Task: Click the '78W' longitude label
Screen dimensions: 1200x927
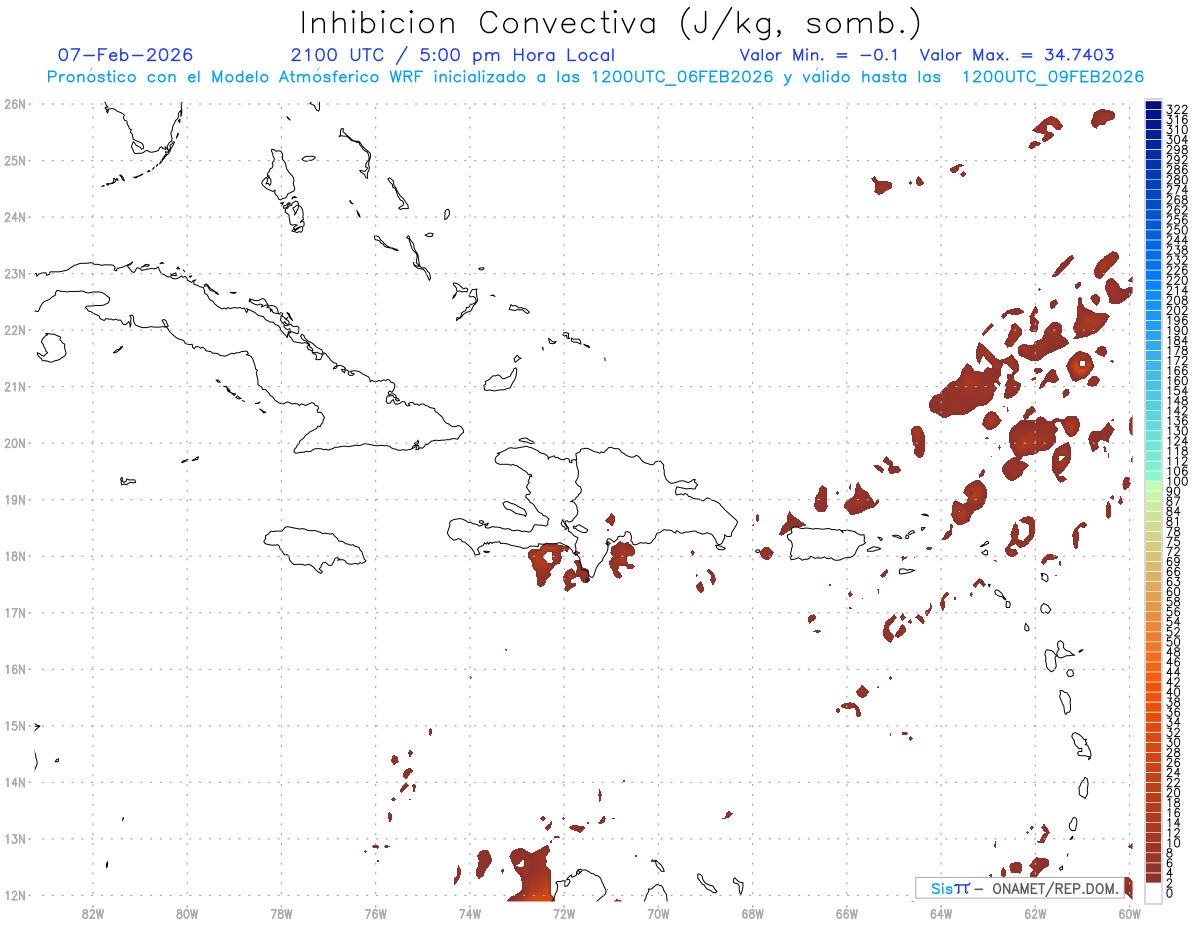Action: (x=281, y=912)
